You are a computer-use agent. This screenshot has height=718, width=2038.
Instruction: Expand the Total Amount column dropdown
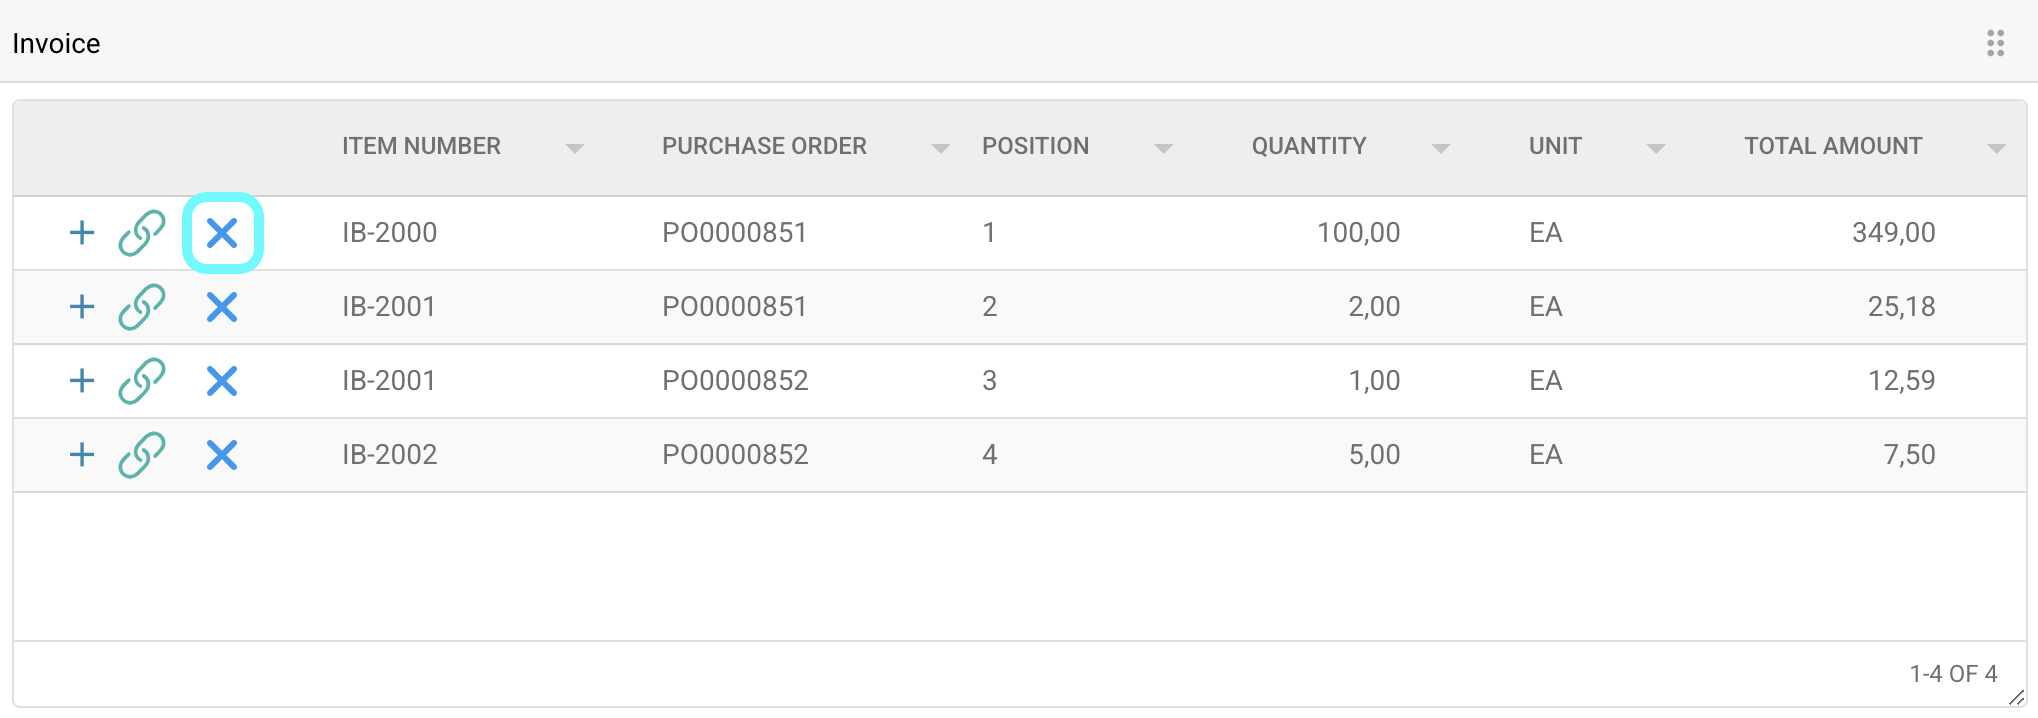point(1996,148)
